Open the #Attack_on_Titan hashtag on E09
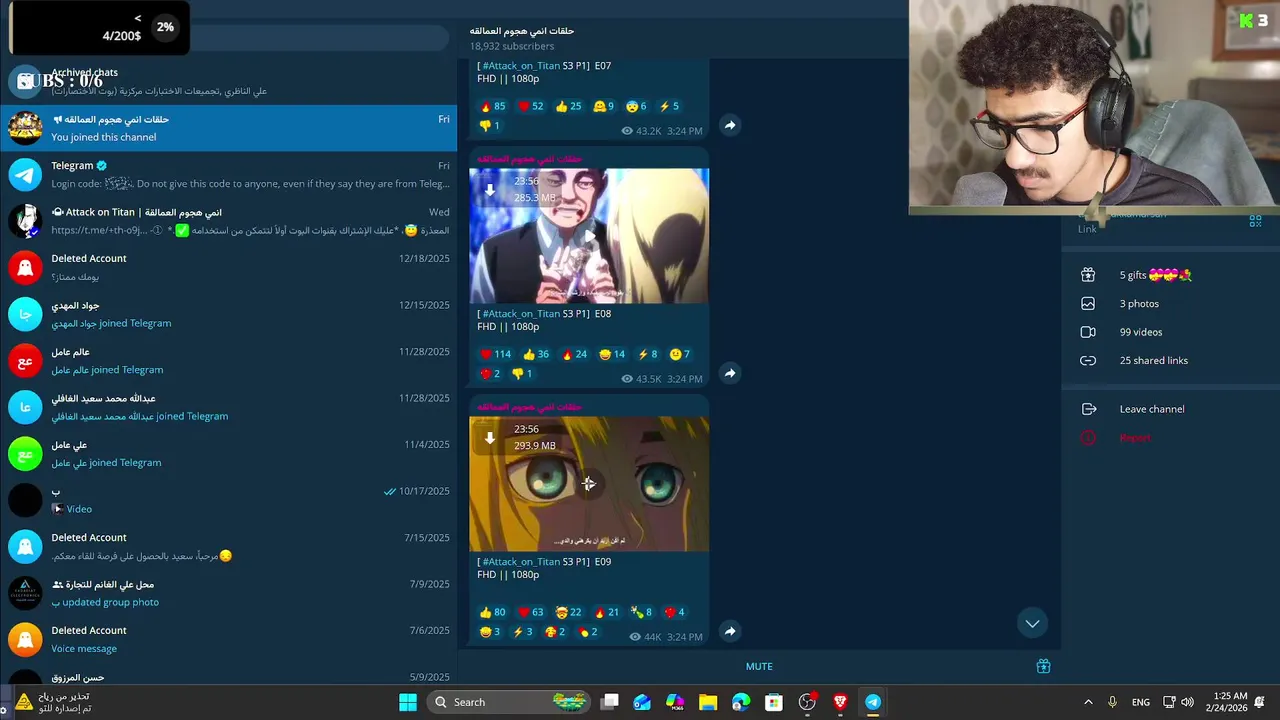This screenshot has height=720, width=1280. (x=521, y=562)
